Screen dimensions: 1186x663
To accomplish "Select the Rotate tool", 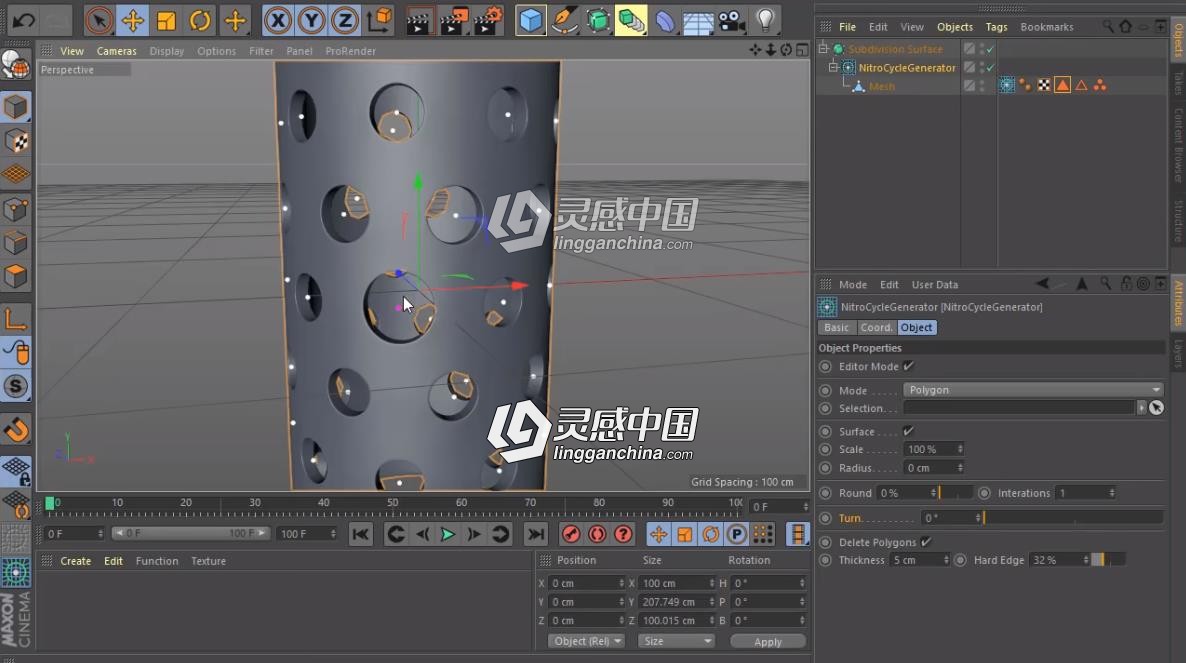I will coord(200,20).
